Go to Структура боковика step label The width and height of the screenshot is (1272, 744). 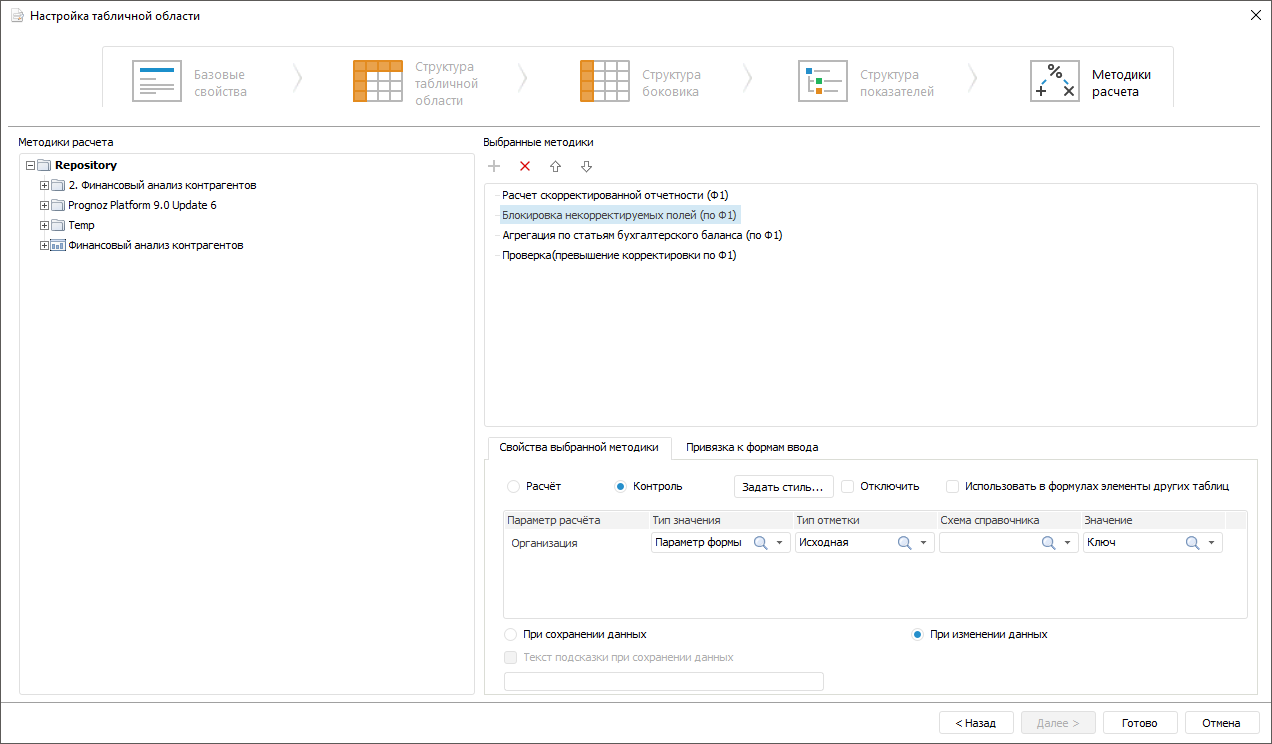tap(671, 83)
